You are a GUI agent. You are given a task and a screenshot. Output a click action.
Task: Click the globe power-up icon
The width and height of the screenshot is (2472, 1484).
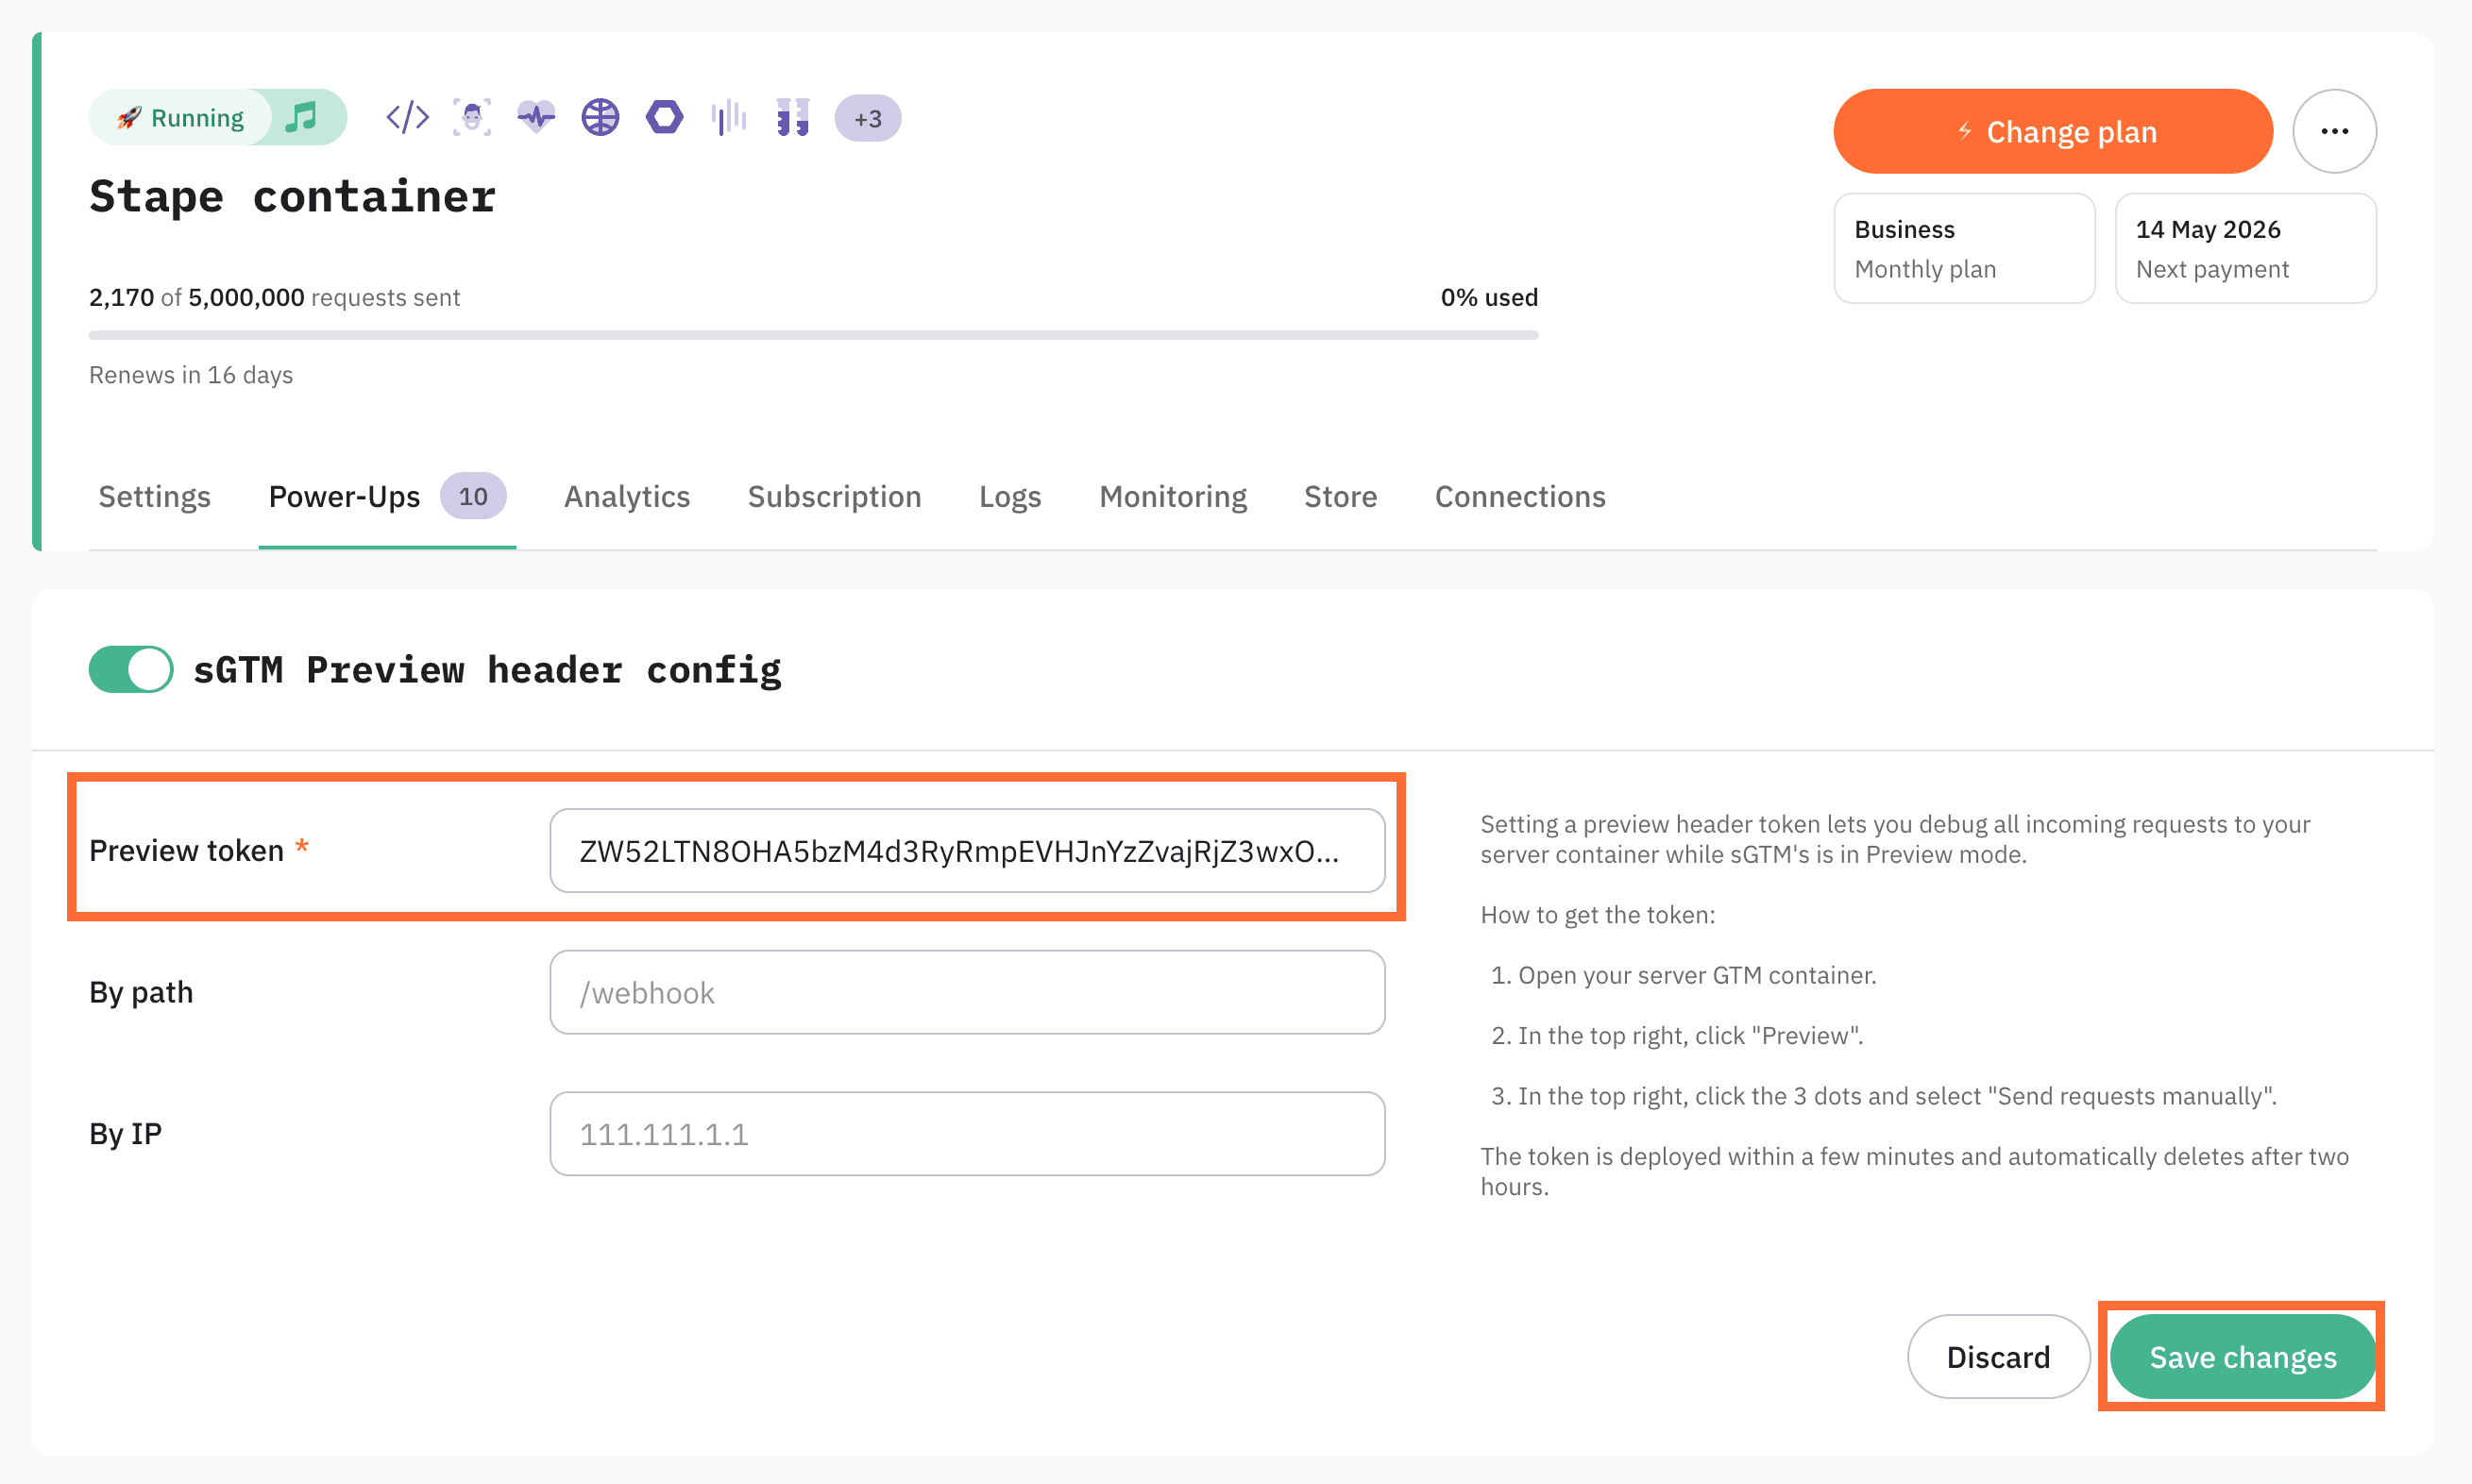tap(600, 118)
